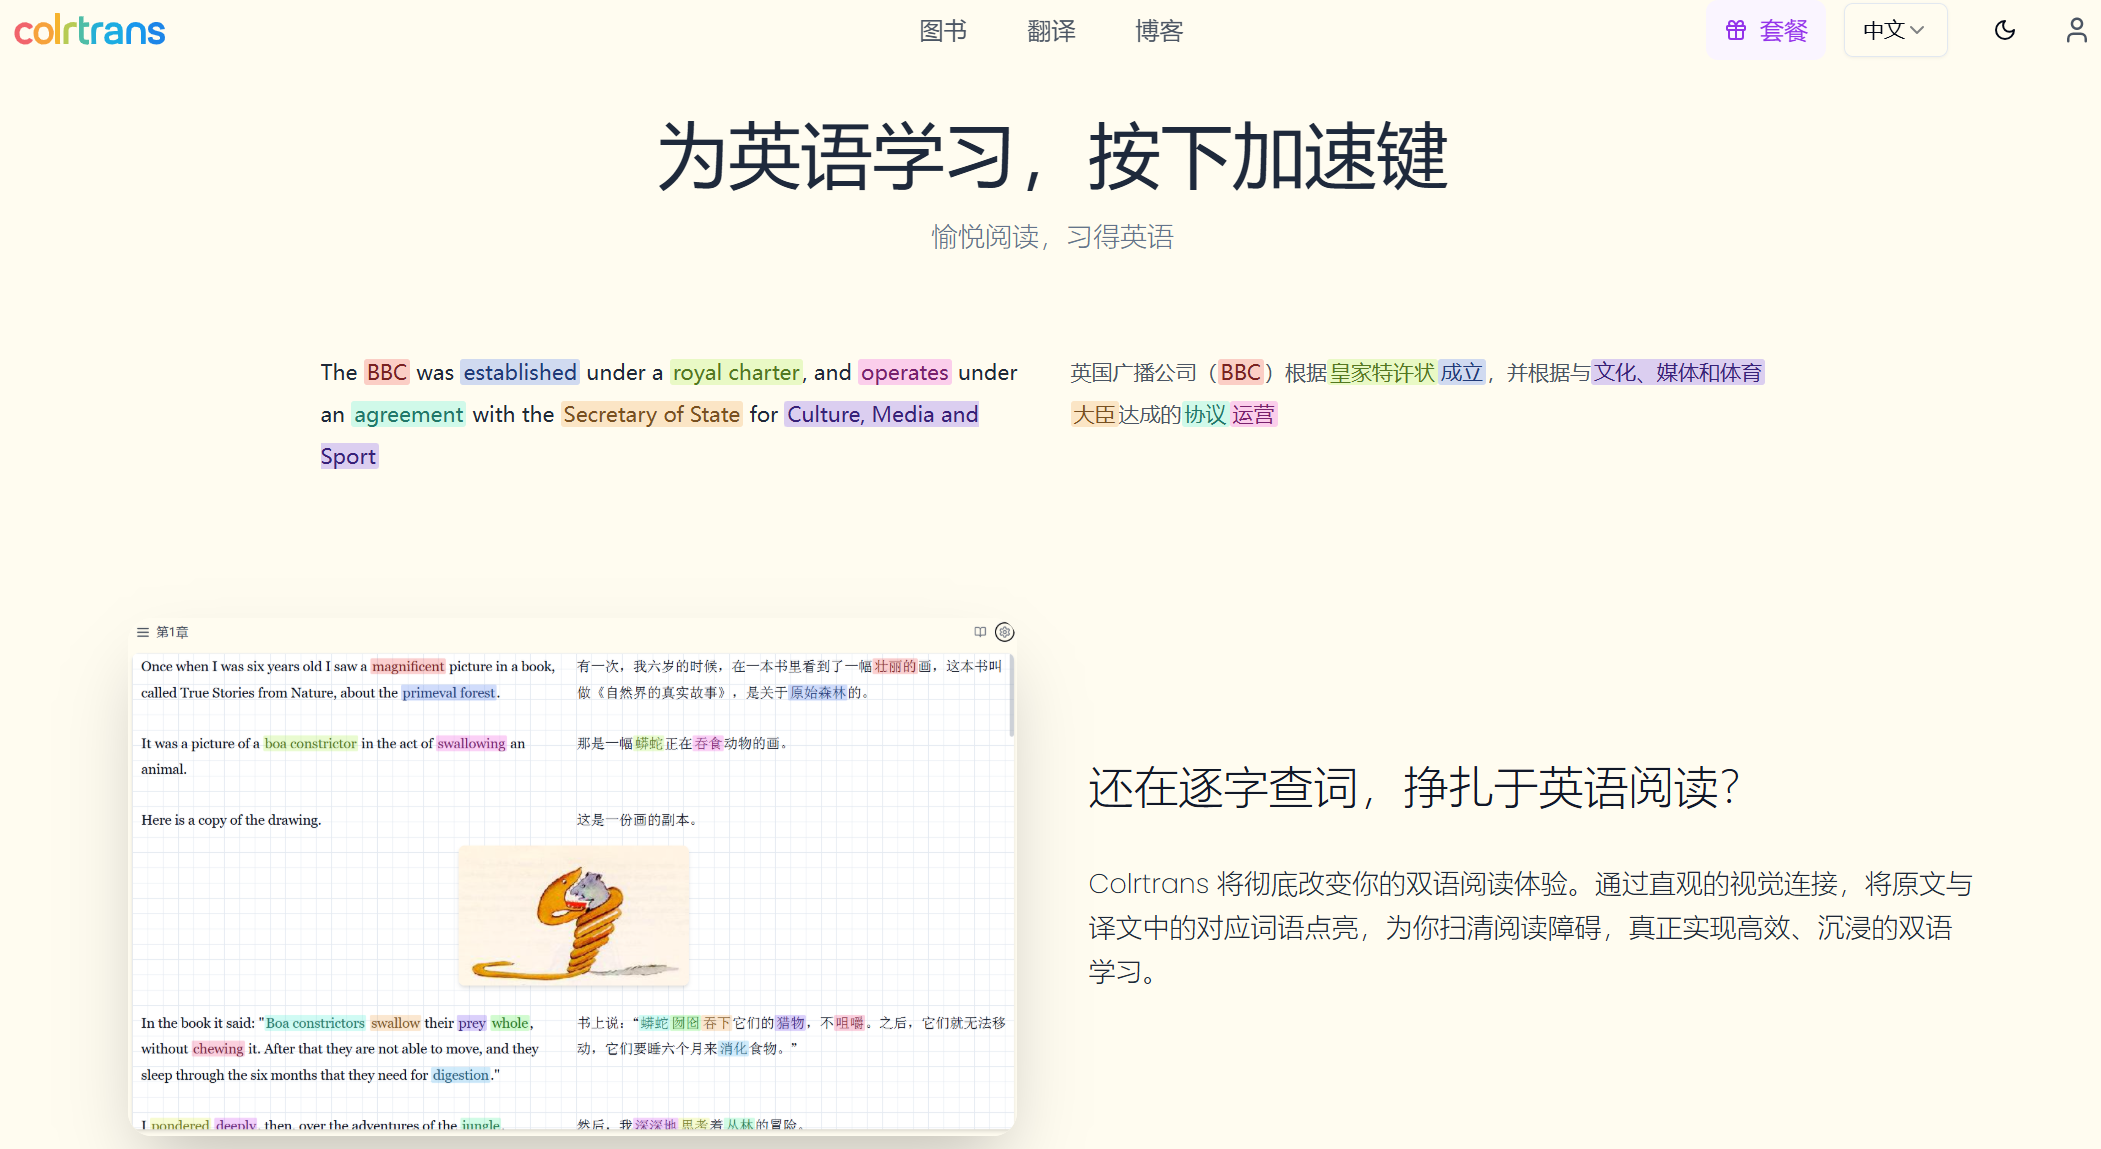This screenshot has width=2101, height=1149.
Task: Open the 博客 link
Action: point(1159,31)
